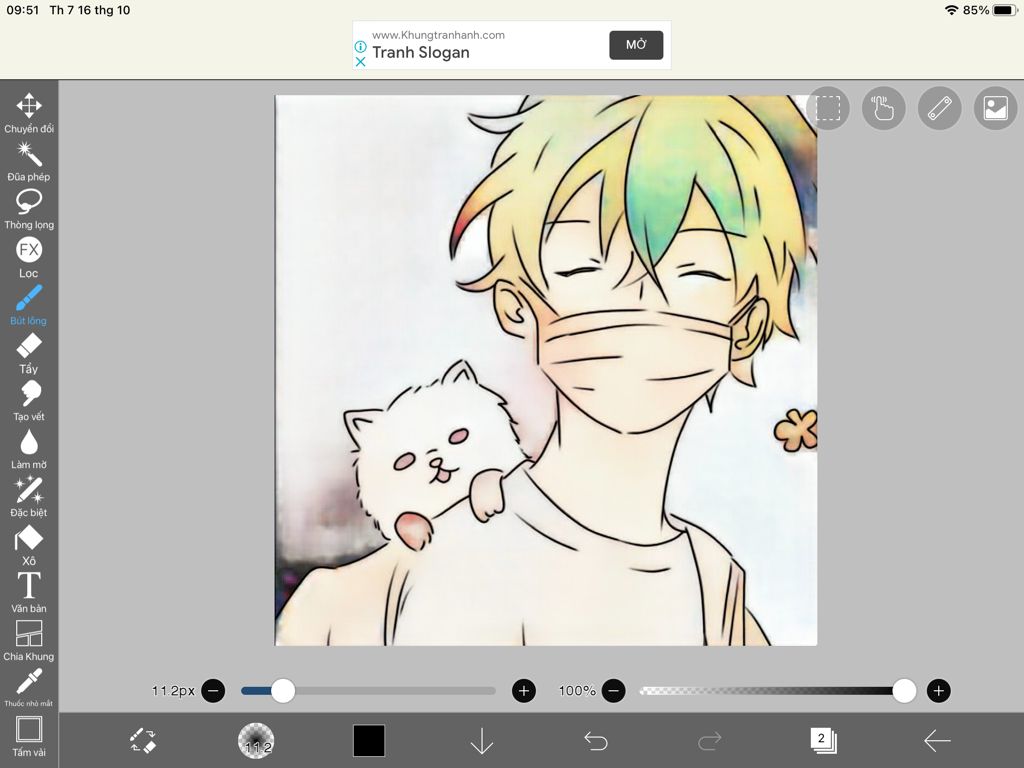The width and height of the screenshot is (1024, 768).
Task: Decrease brush thickness with minus button
Action: point(213,691)
